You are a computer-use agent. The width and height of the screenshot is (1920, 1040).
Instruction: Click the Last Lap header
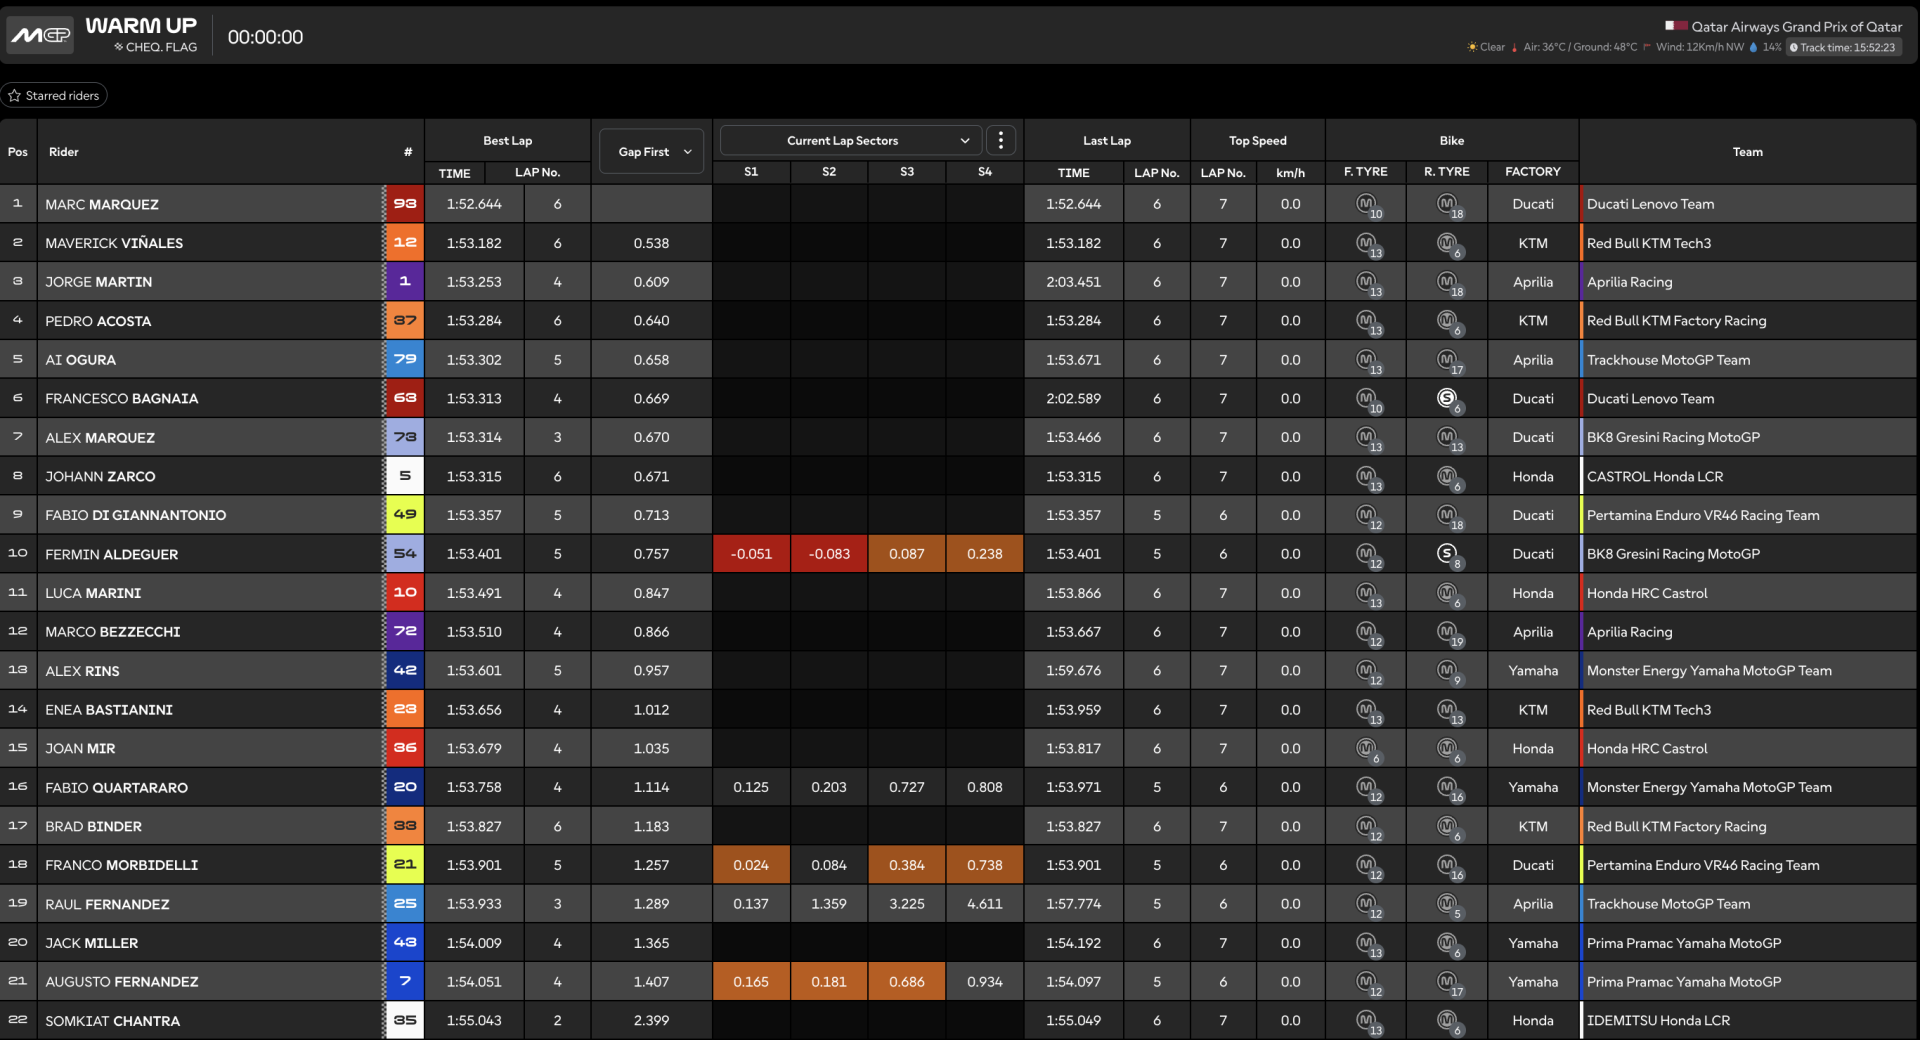click(1107, 141)
